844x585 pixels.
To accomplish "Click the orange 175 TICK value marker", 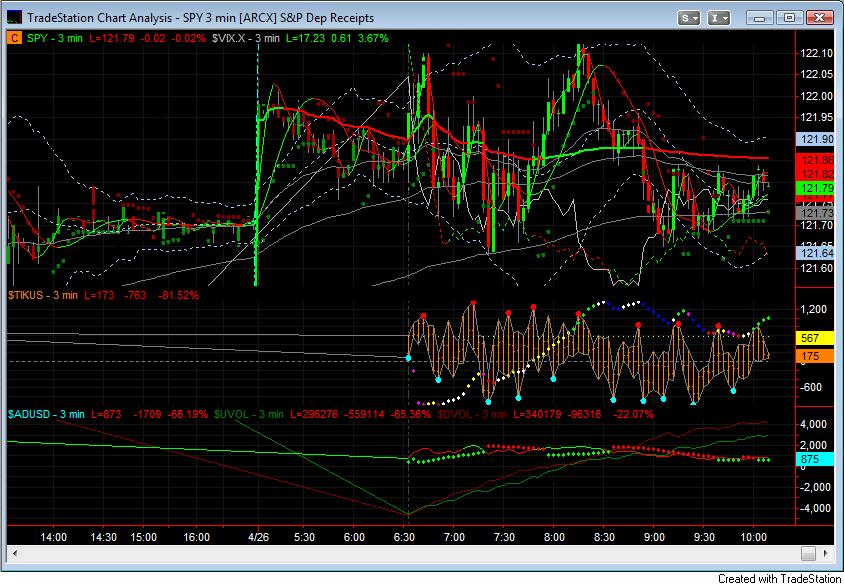I will pos(814,356).
